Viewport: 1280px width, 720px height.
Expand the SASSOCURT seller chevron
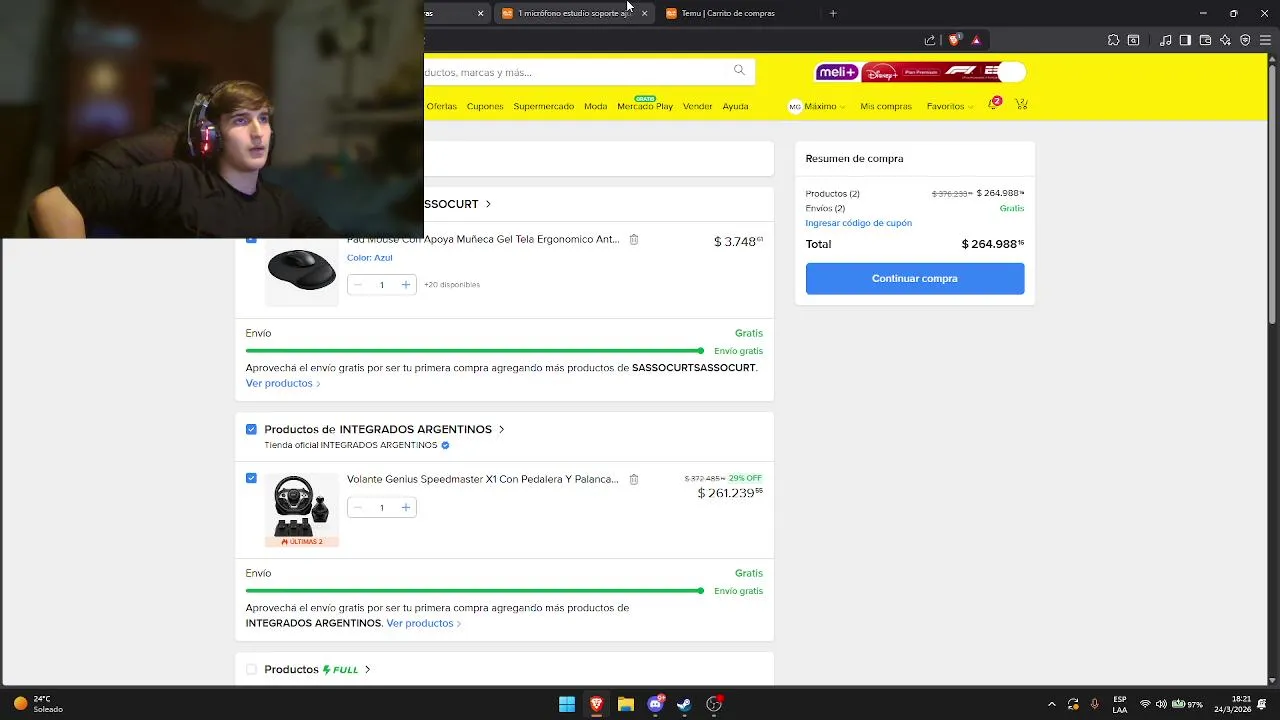coord(488,204)
